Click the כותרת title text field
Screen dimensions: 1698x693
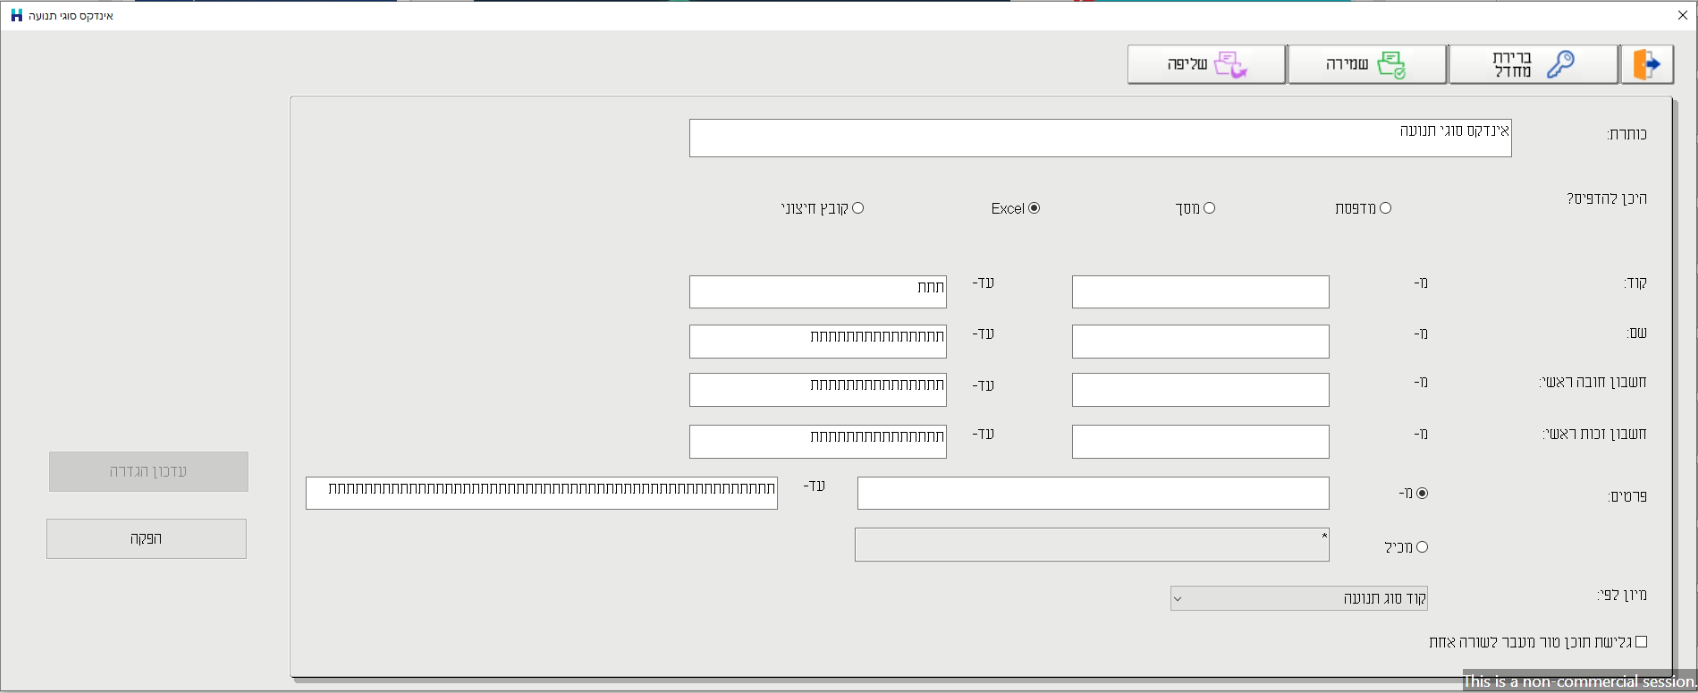(x=1100, y=138)
